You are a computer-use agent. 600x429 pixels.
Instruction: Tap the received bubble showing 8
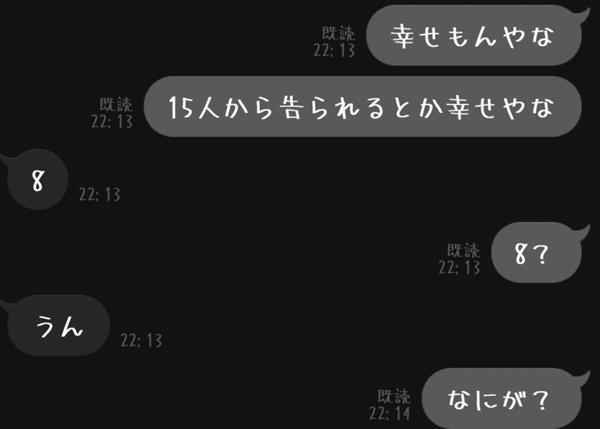pyautogui.click(x=38, y=179)
